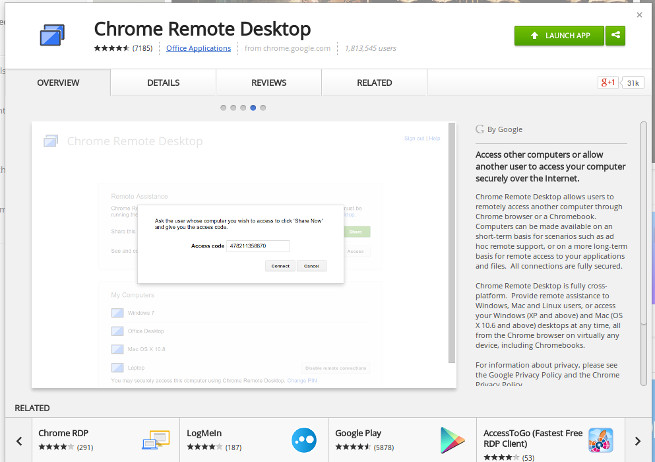Select the second screenshot carousel dot
The width and height of the screenshot is (655, 462).
(233, 108)
